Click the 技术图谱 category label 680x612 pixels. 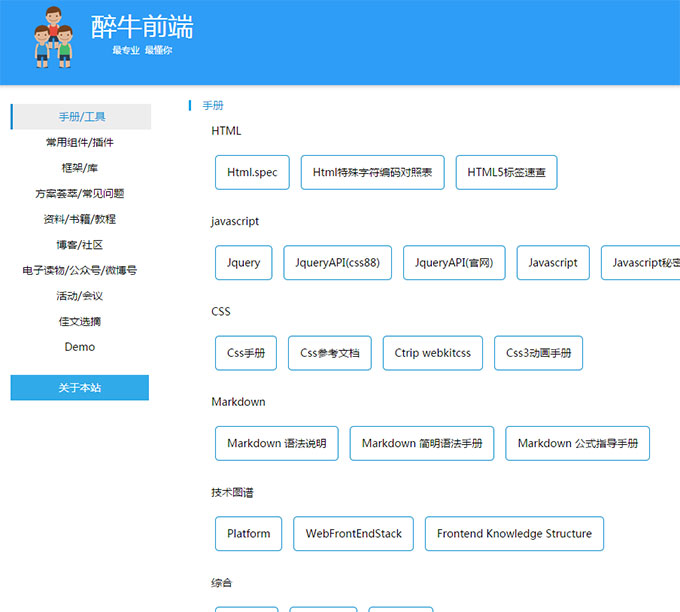pyautogui.click(x=232, y=492)
